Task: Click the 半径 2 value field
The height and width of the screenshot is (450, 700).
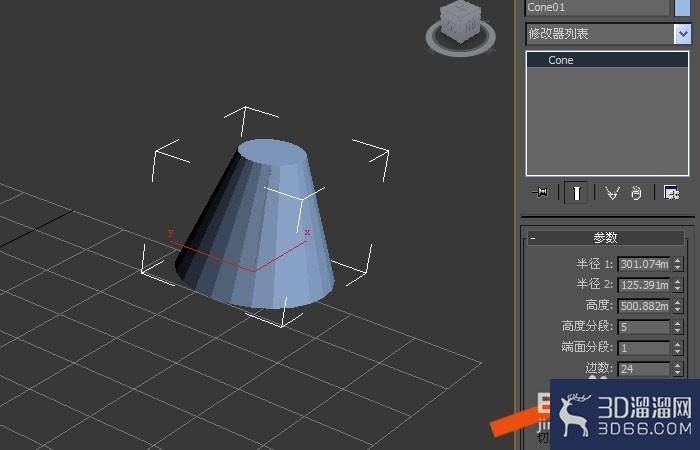Action: 644,285
